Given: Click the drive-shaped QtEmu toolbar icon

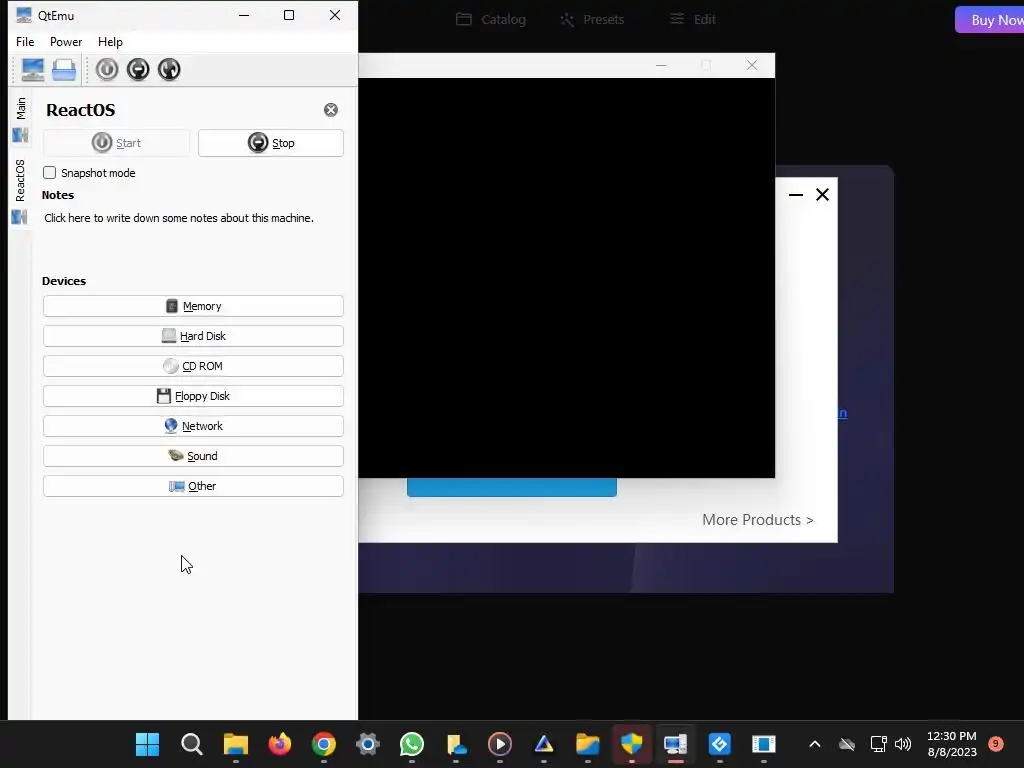Looking at the screenshot, I should (64, 69).
